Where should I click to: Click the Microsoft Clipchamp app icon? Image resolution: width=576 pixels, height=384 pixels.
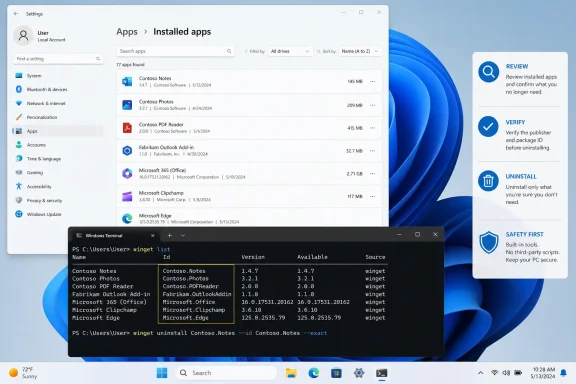(x=127, y=197)
